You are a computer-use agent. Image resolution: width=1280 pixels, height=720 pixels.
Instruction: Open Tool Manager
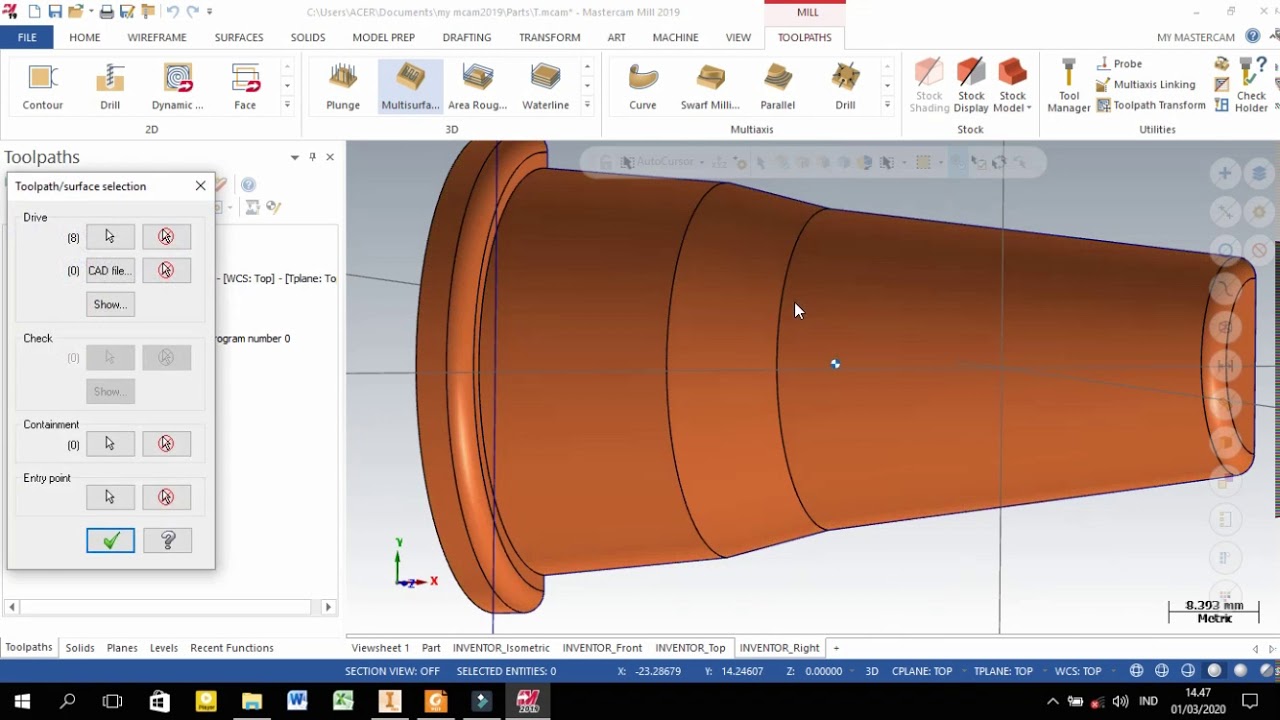pos(1068,86)
